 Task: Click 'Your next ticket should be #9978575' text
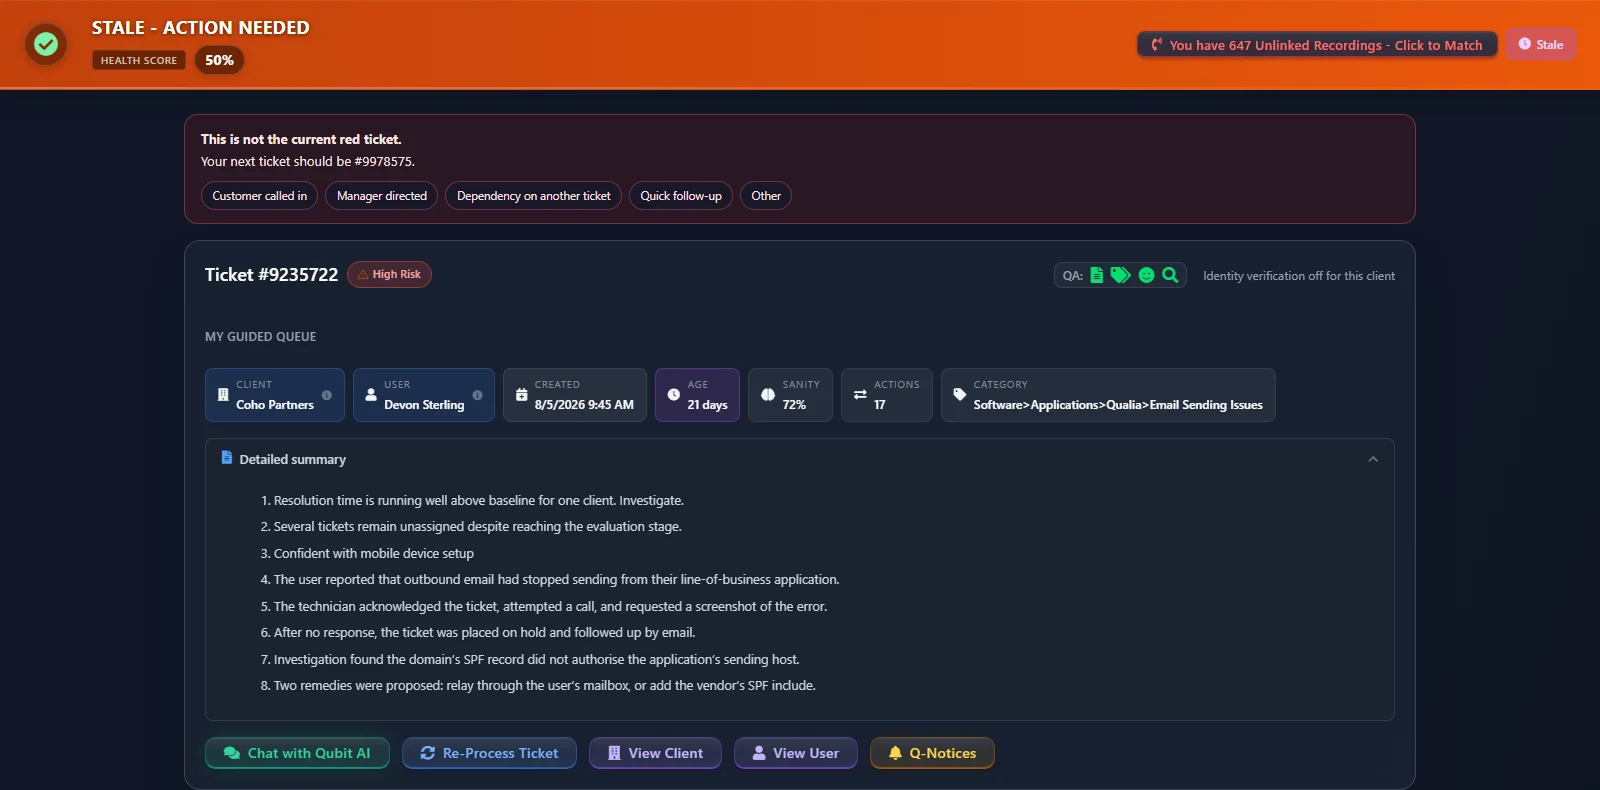click(308, 161)
